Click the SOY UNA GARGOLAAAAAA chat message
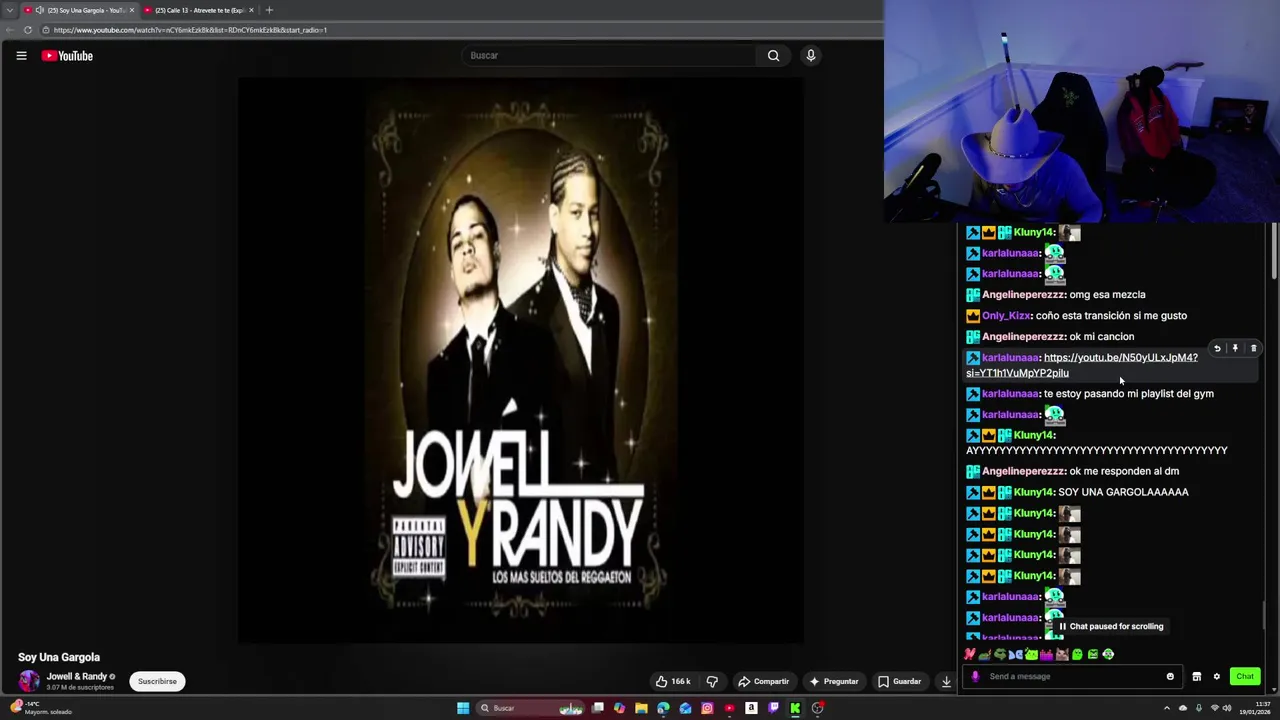 pyautogui.click(x=1123, y=492)
